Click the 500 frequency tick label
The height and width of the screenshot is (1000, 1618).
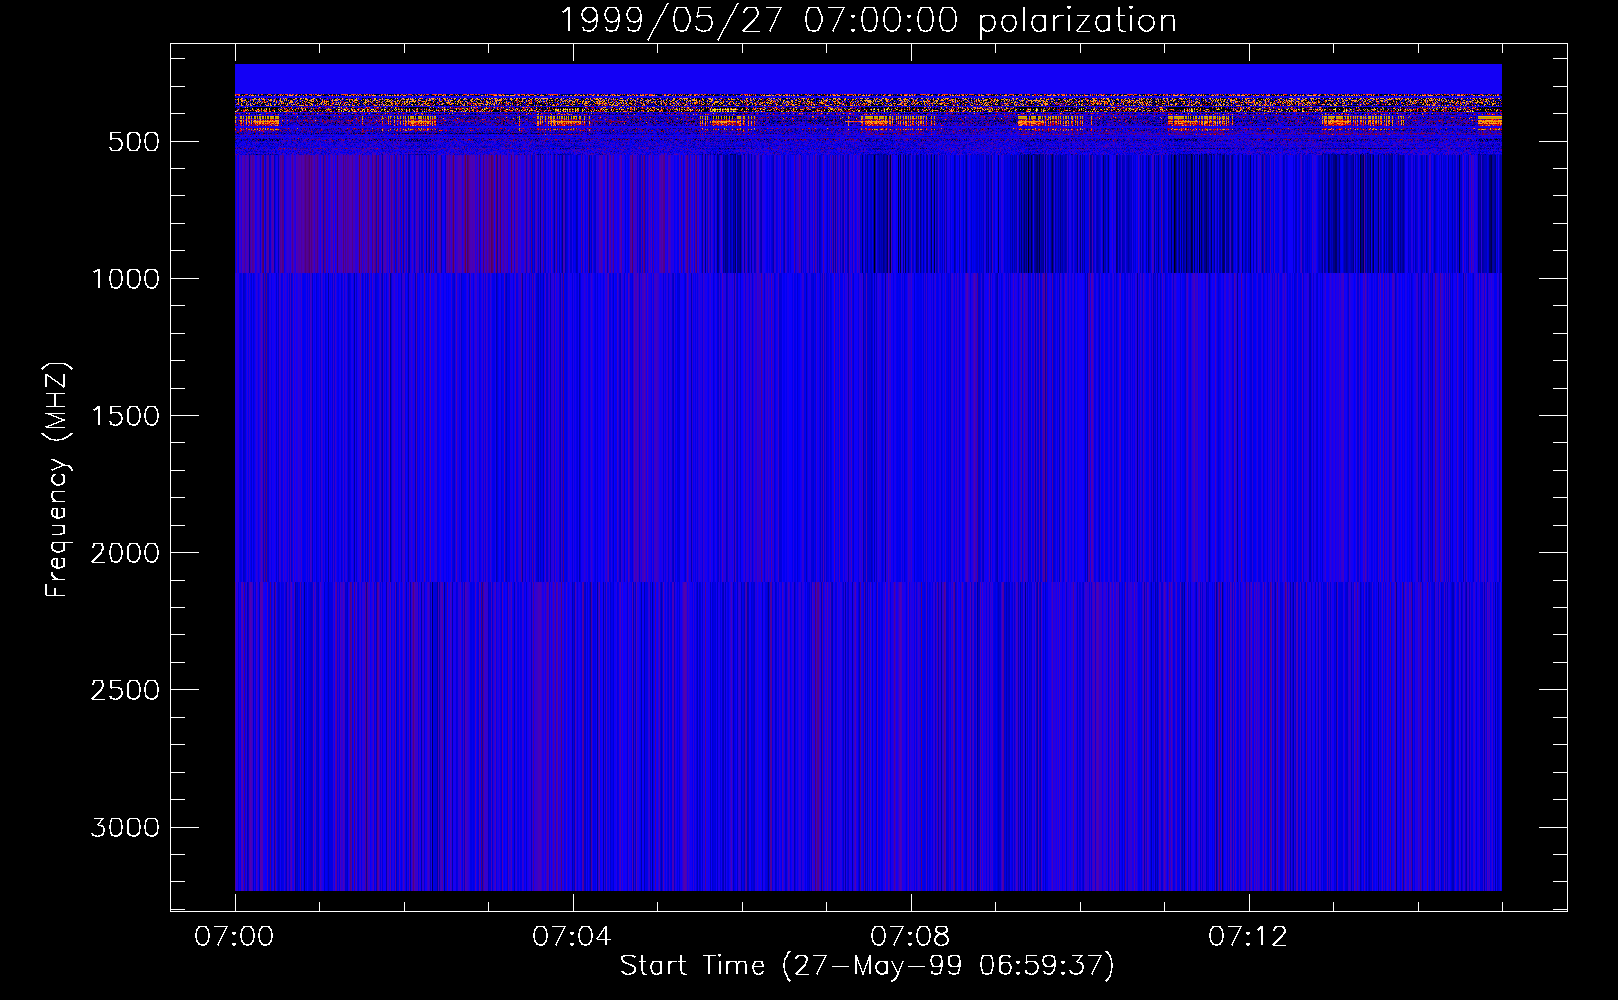point(134,142)
